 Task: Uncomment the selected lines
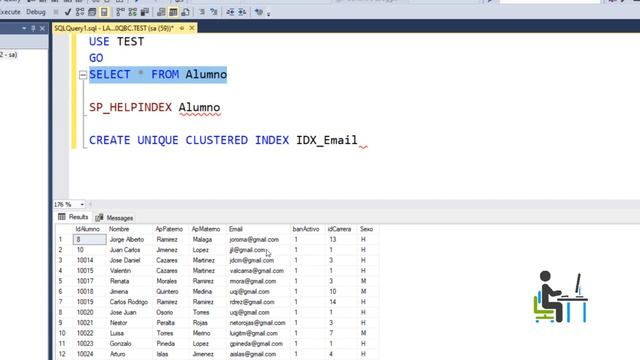[x=213, y=12]
